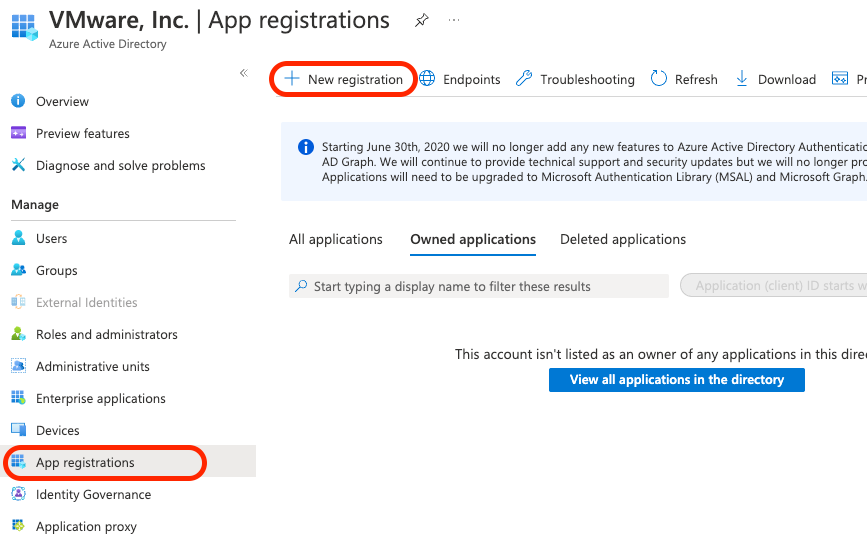
Task: Open External Identities menu item
Action: pyautogui.click(x=86, y=302)
